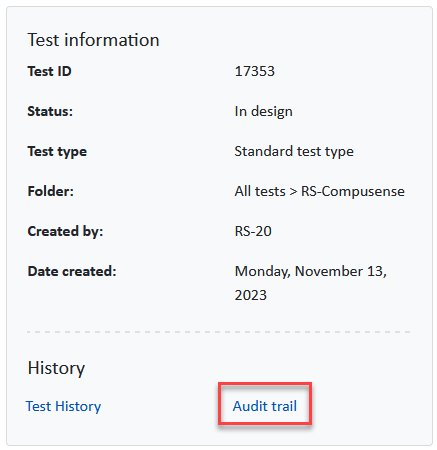Screen dimensions: 437x450
Task: Click the 'Folder:' field label
Action: point(51,191)
